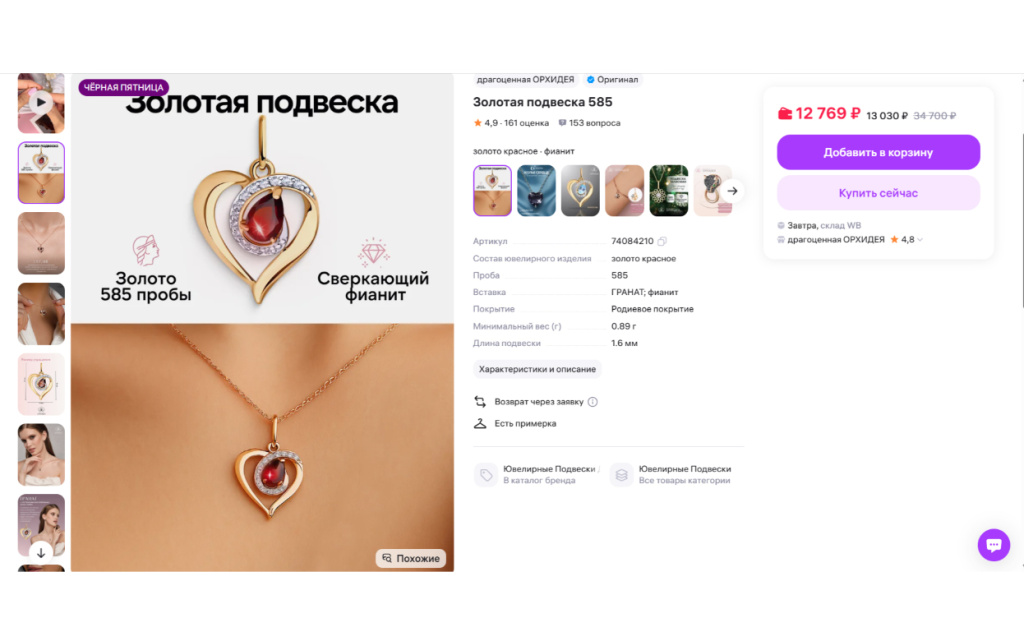Viewport: 1024px width, 641px height.
Task: Open the chat support bubble
Action: pos(993,544)
